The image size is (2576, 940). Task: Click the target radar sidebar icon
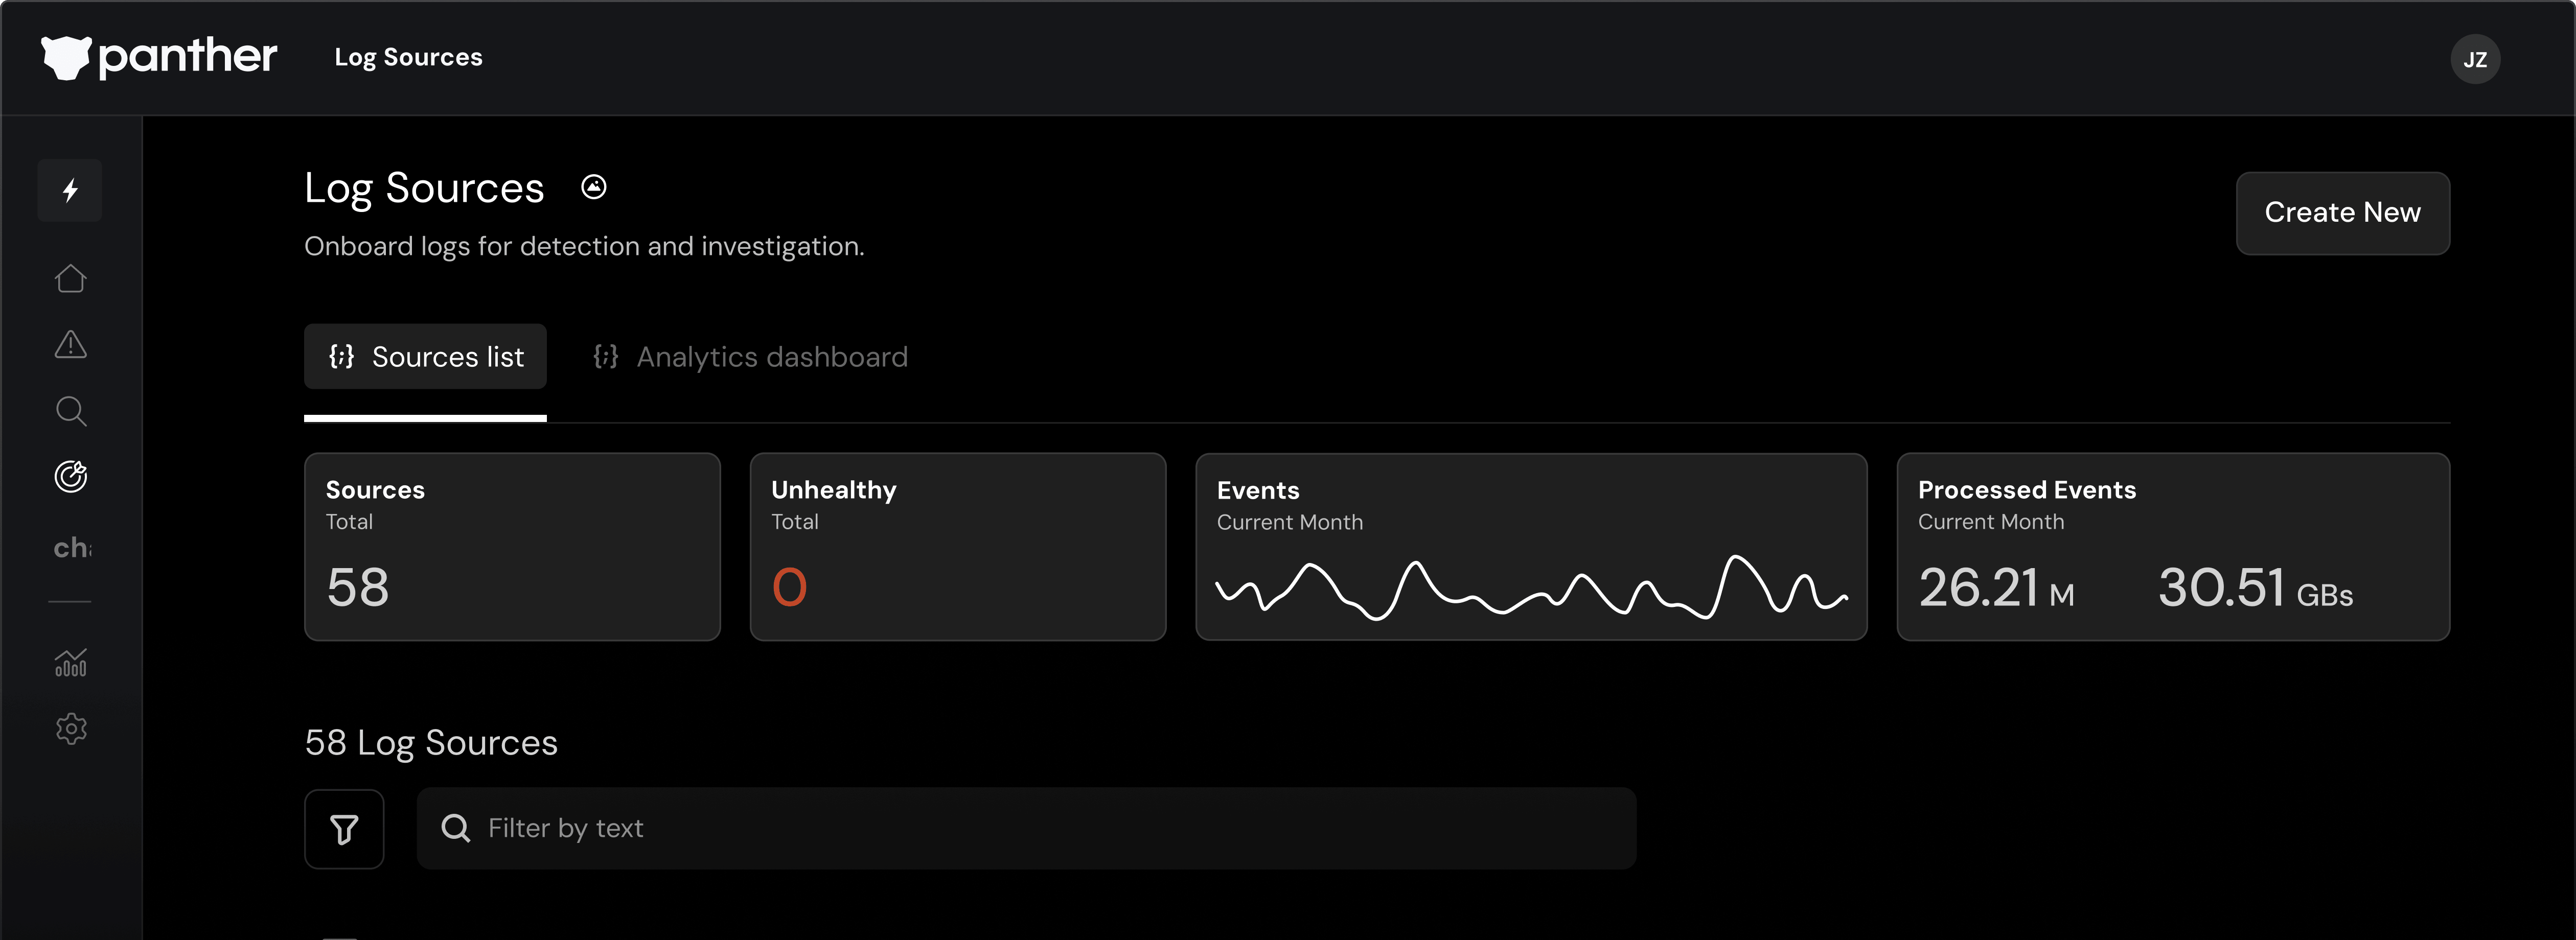coord(70,477)
